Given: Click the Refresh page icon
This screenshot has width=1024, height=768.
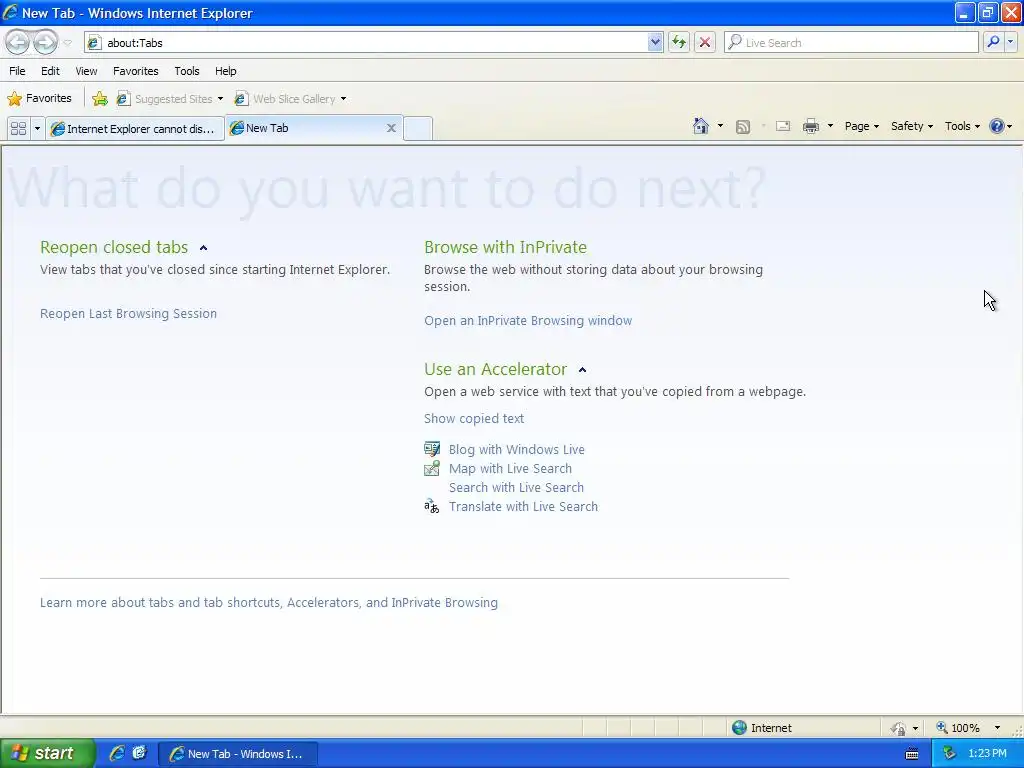Looking at the screenshot, I should 679,42.
